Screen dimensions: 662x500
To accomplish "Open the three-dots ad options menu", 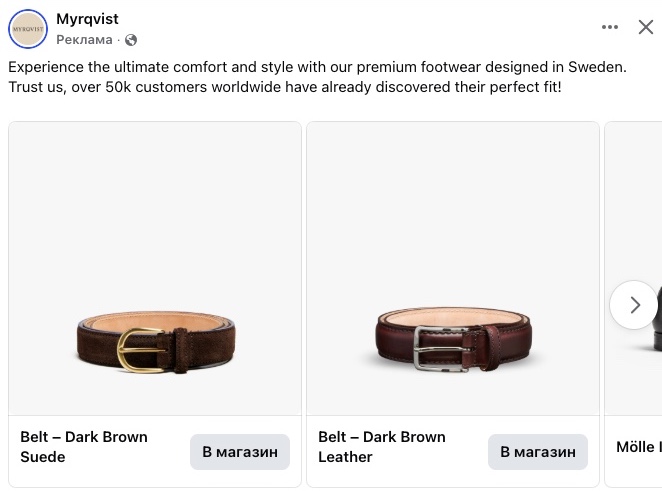I will (x=610, y=27).
